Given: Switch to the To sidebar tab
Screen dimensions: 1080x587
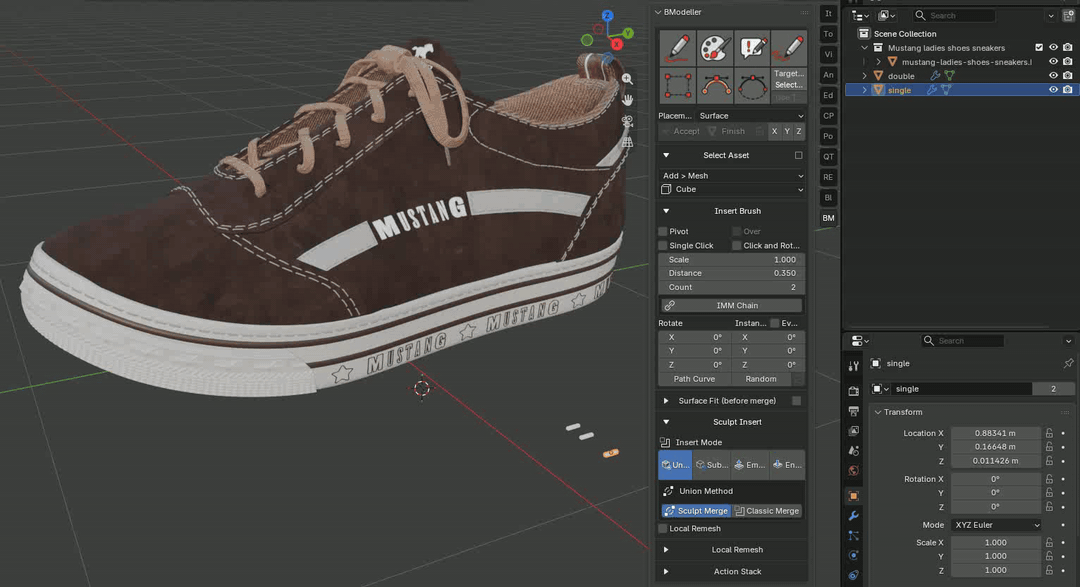Looking at the screenshot, I should point(828,34).
